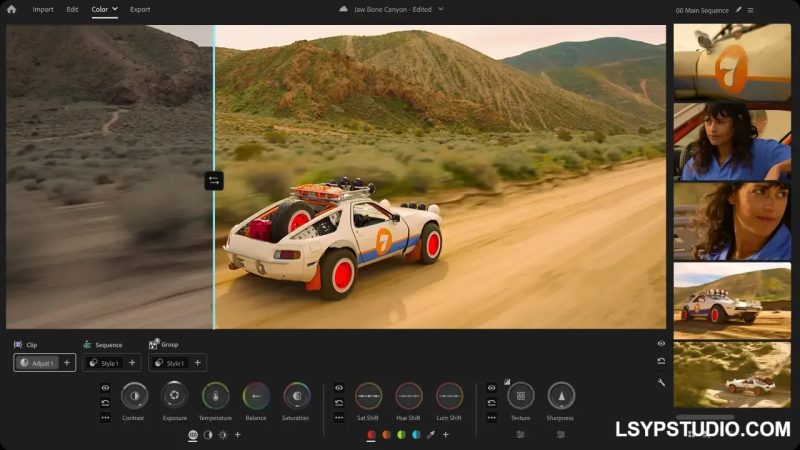Screen dimensions: 800x450
Task: Reset the HSL shift group
Action: click(x=339, y=403)
